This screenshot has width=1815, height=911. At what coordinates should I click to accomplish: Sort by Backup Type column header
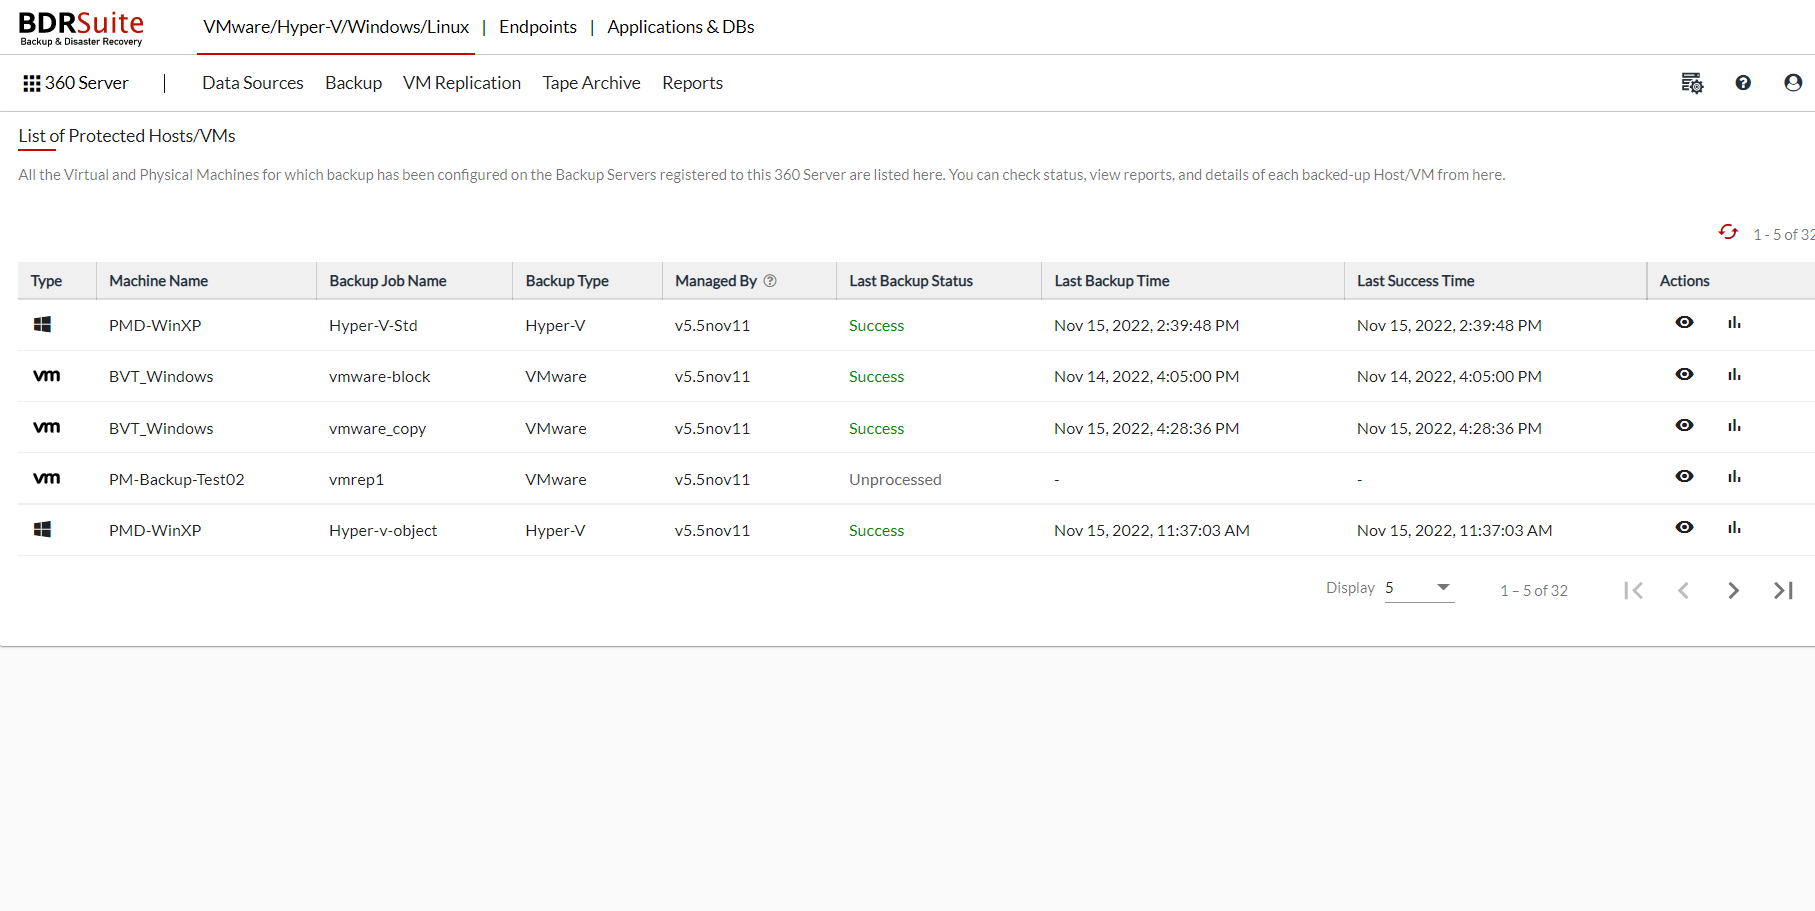[567, 281]
